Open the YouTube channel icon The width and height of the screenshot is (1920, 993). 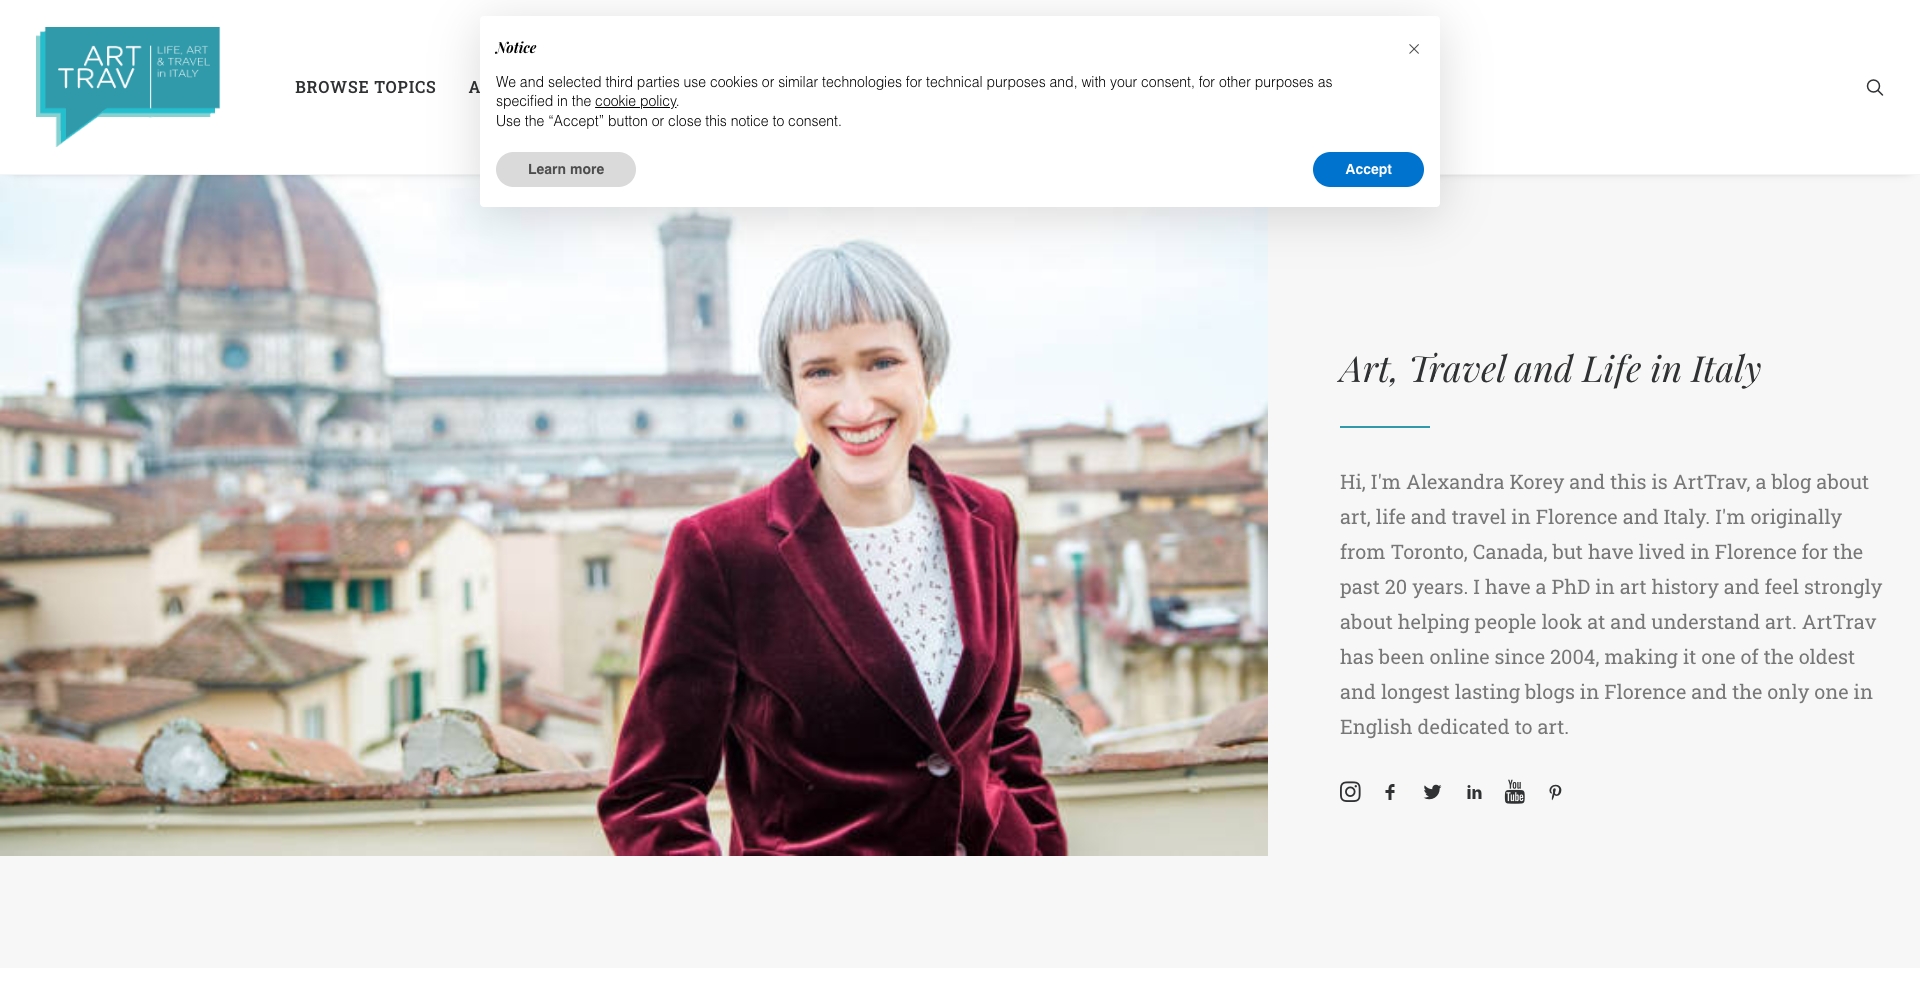1514,791
